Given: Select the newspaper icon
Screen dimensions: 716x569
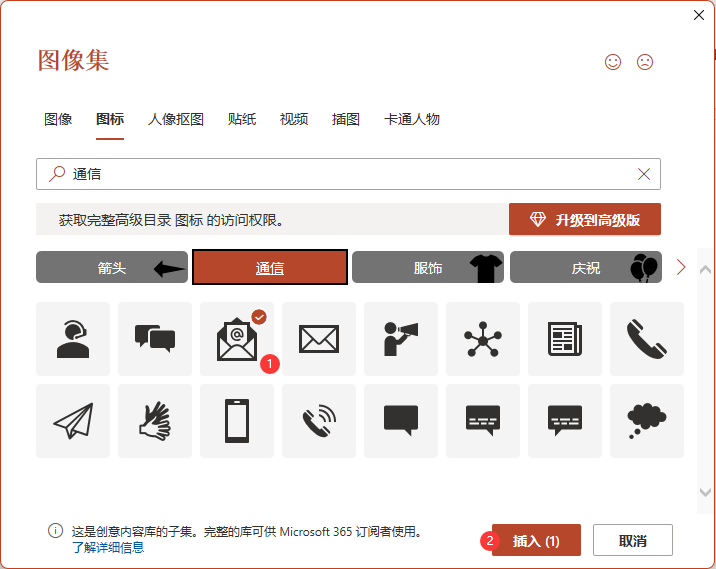Looking at the screenshot, I should [x=565, y=339].
